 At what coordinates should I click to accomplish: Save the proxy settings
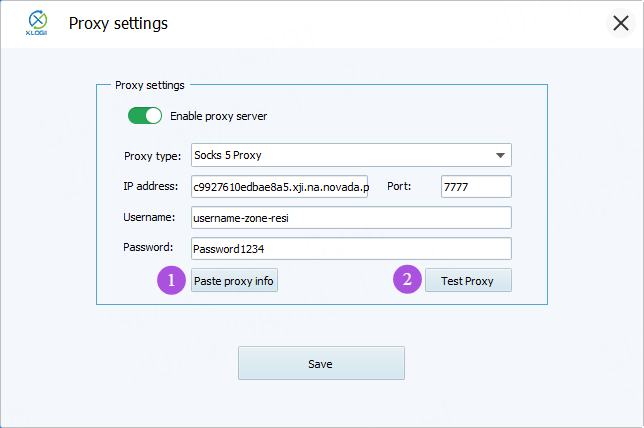point(321,363)
